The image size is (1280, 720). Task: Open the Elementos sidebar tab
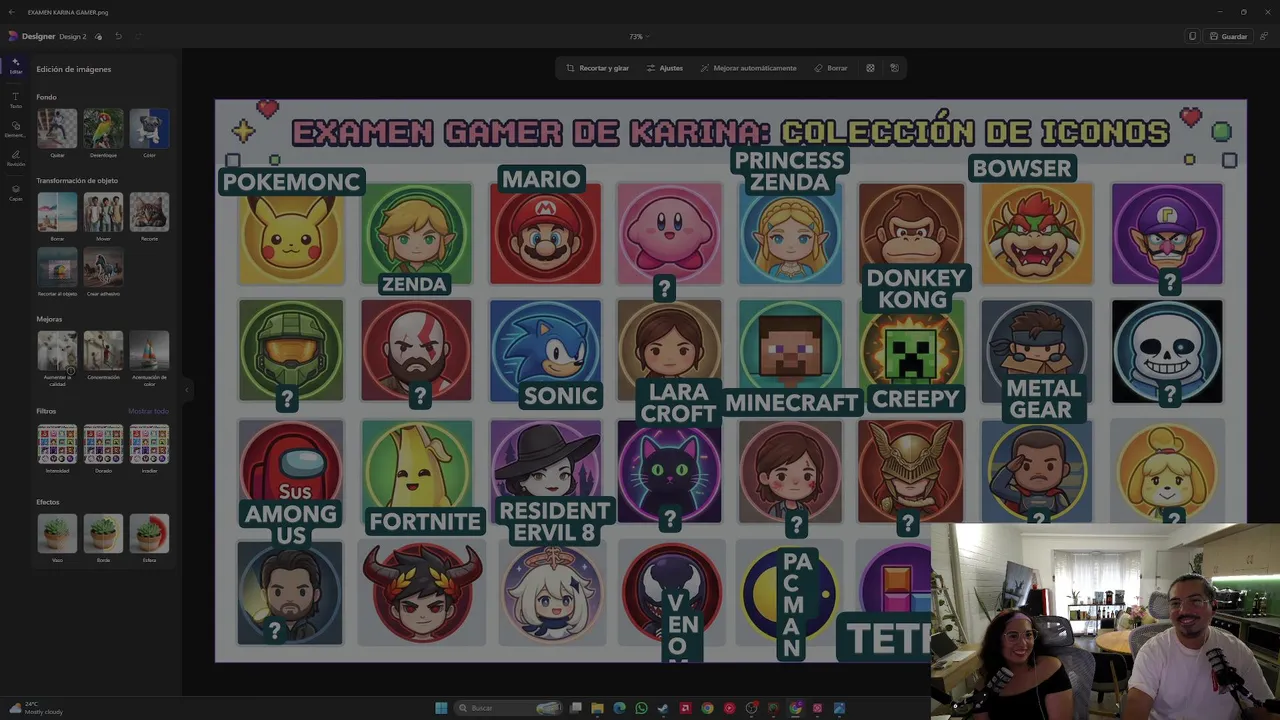point(15,130)
